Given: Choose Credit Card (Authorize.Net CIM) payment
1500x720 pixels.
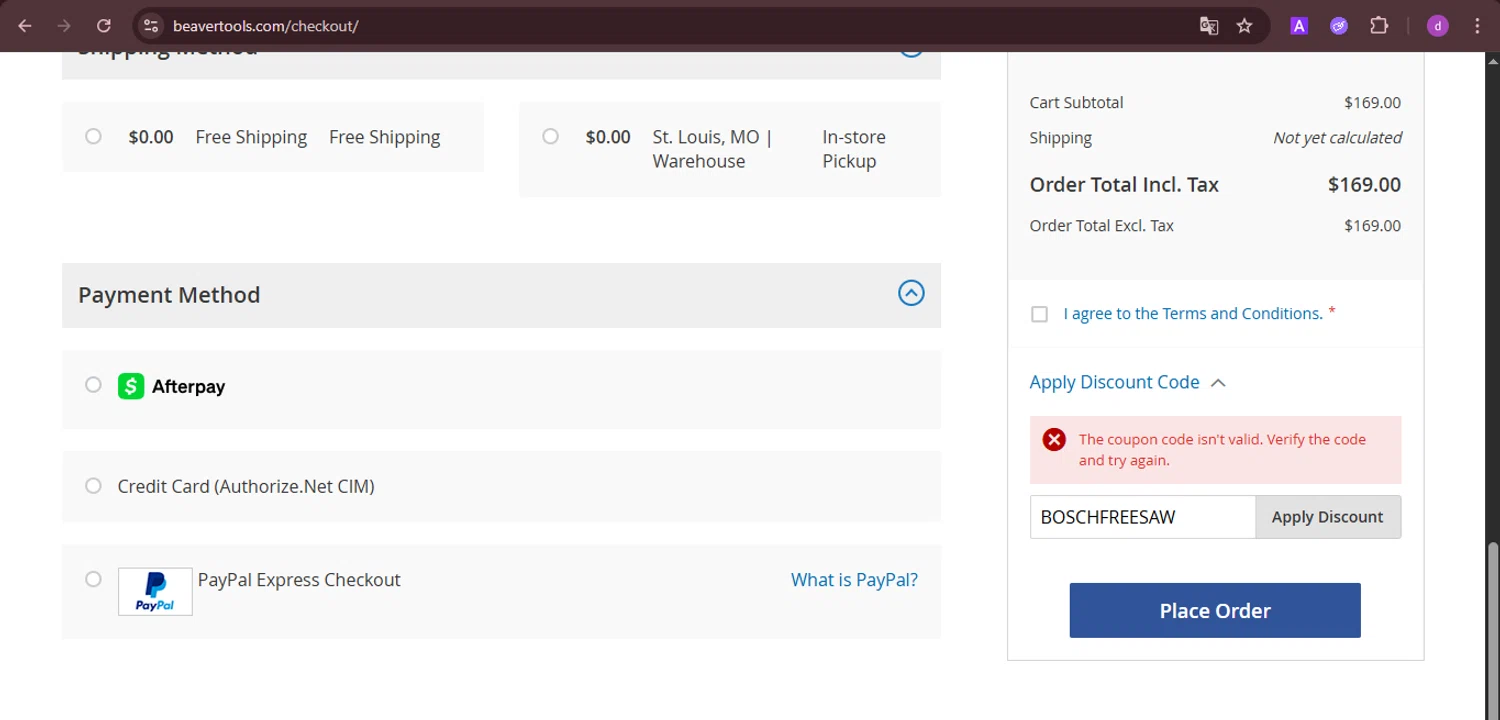Looking at the screenshot, I should [x=93, y=486].
